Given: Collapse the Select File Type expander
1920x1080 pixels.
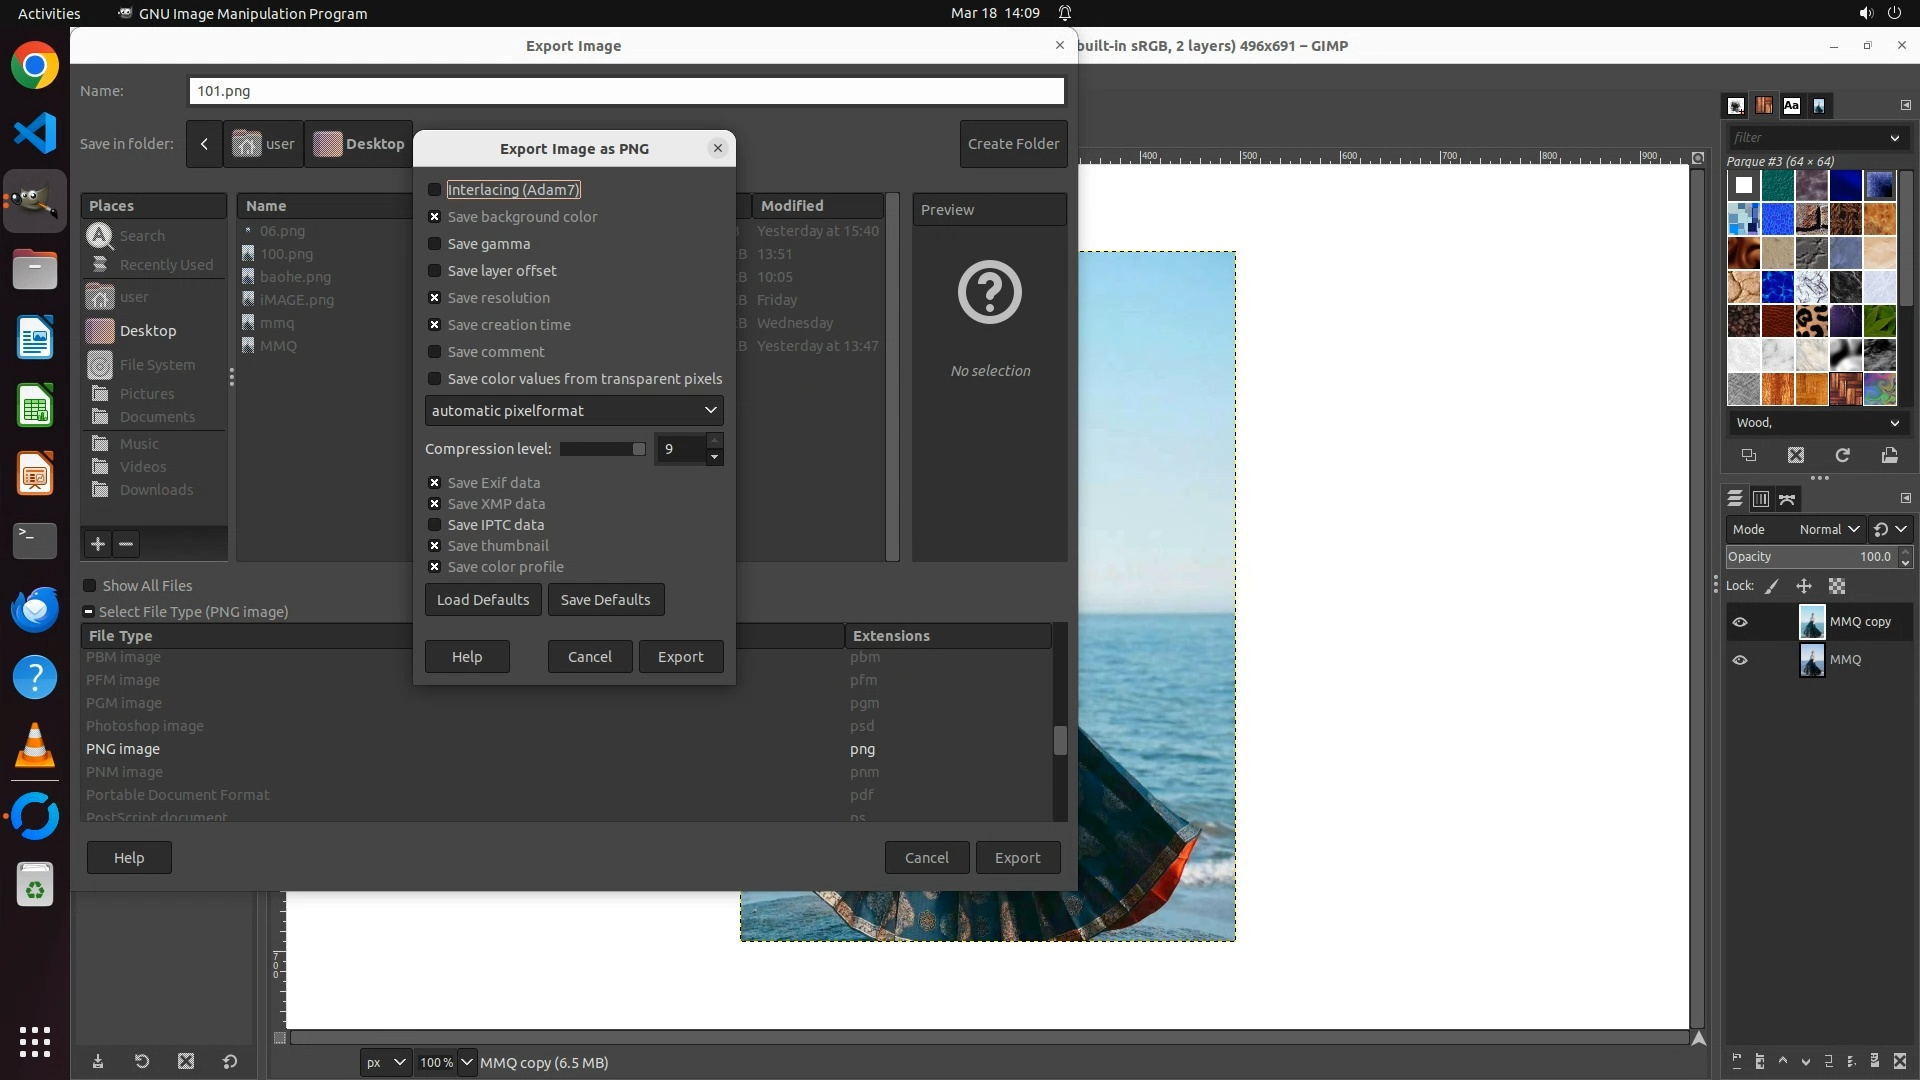Looking at the screenshot, I should [x=89, y=612].
